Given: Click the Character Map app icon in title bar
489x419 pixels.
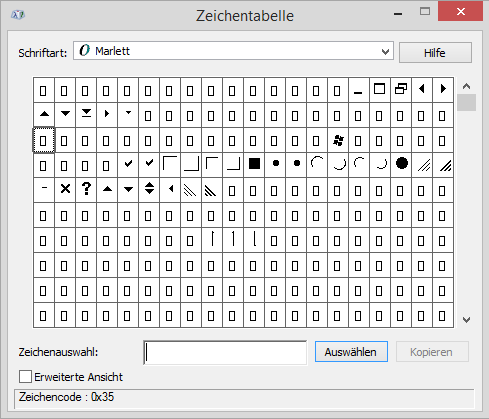Looking at the screenshot, I should (x=18, y=15).
